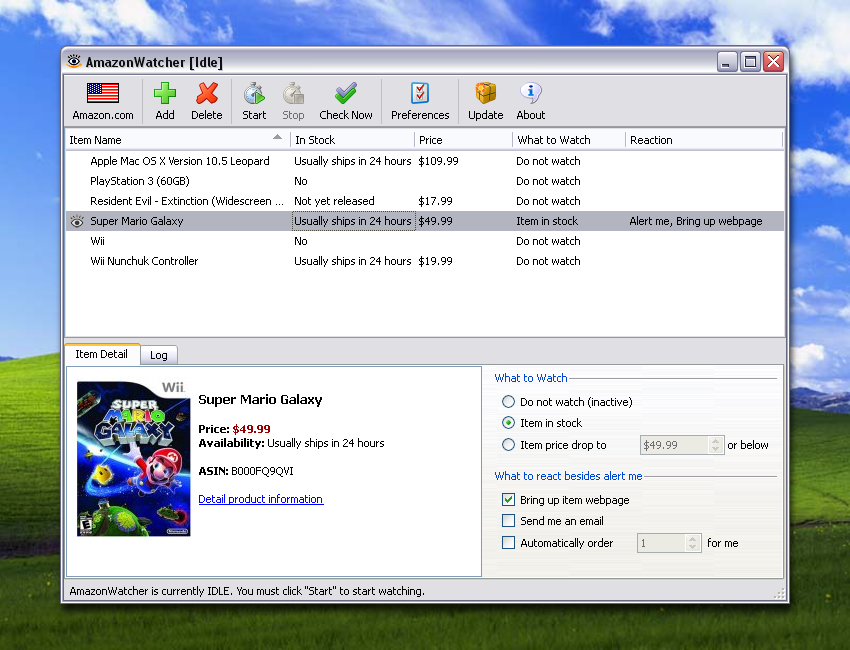Click the $17.99 price cell
Screen dimensions: 850x650
(x=435, y=201)
